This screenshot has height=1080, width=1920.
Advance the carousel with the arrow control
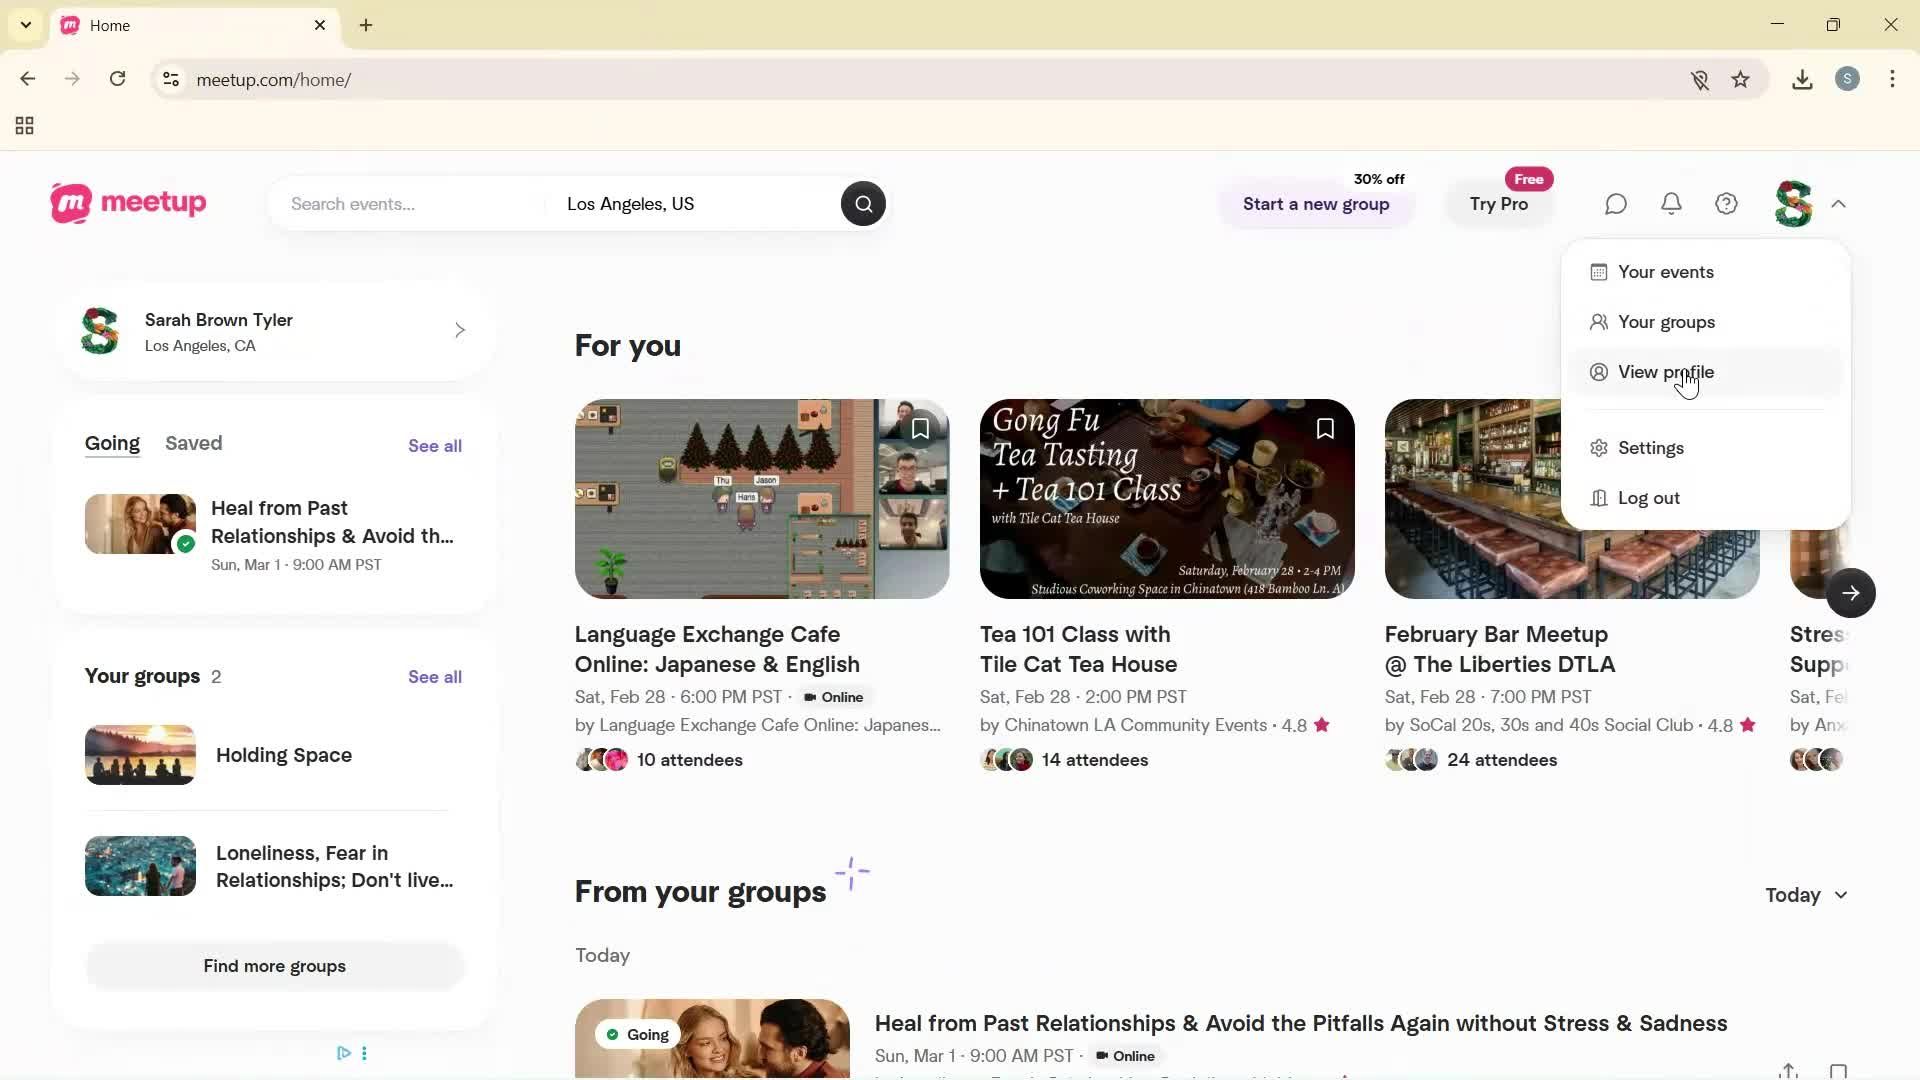click(1851, 593)
